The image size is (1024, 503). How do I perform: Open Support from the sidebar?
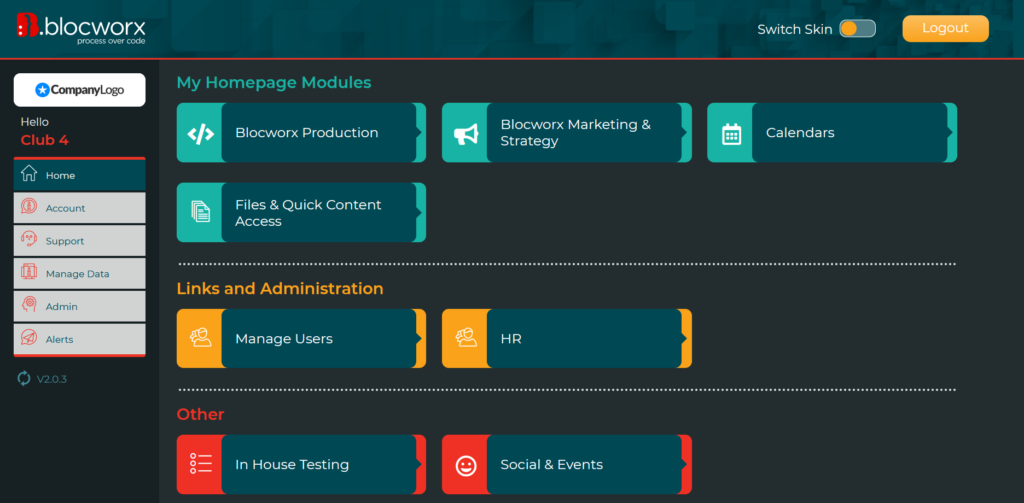click(x=80, y=240)
